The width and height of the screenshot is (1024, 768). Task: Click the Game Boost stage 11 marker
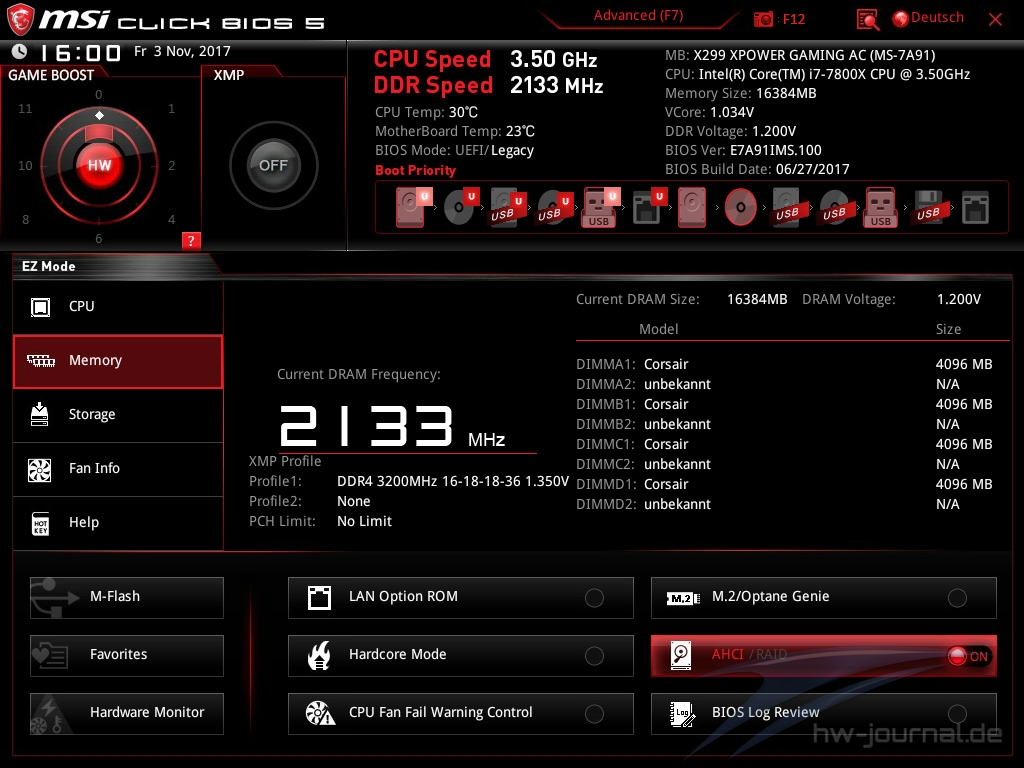(x=25, y=108)
